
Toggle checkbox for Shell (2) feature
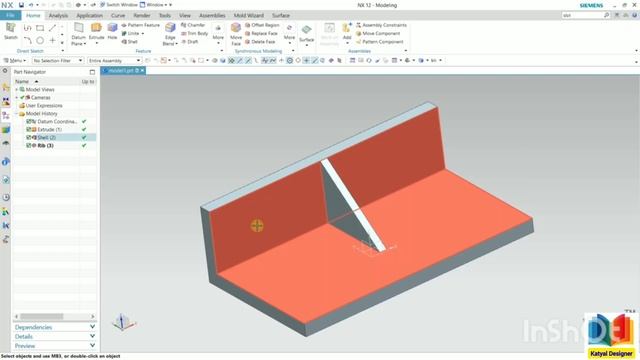29,138
